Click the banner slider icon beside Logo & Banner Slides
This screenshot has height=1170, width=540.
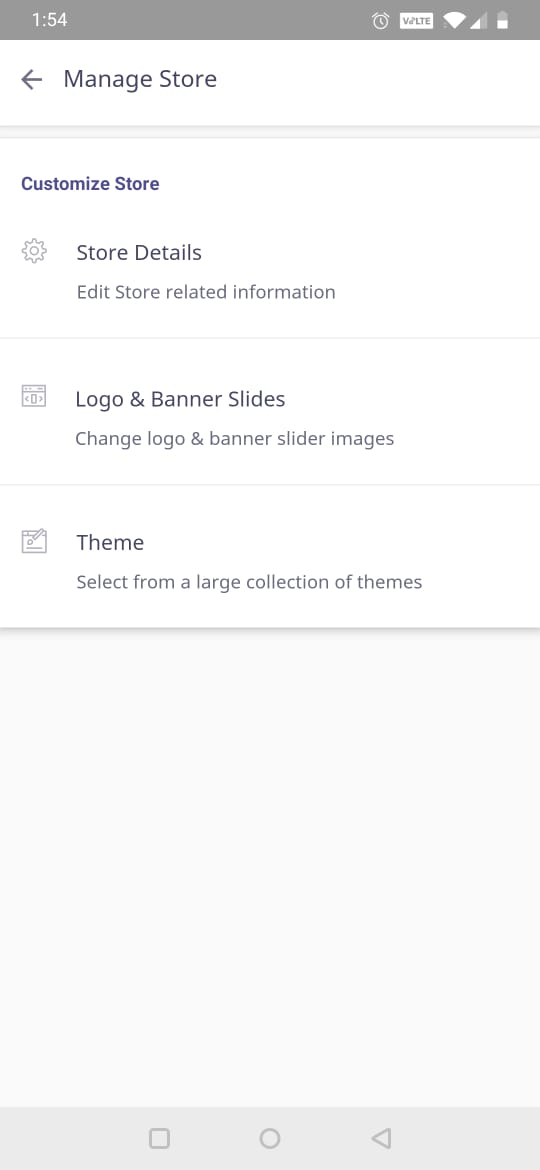pos(34,396)
